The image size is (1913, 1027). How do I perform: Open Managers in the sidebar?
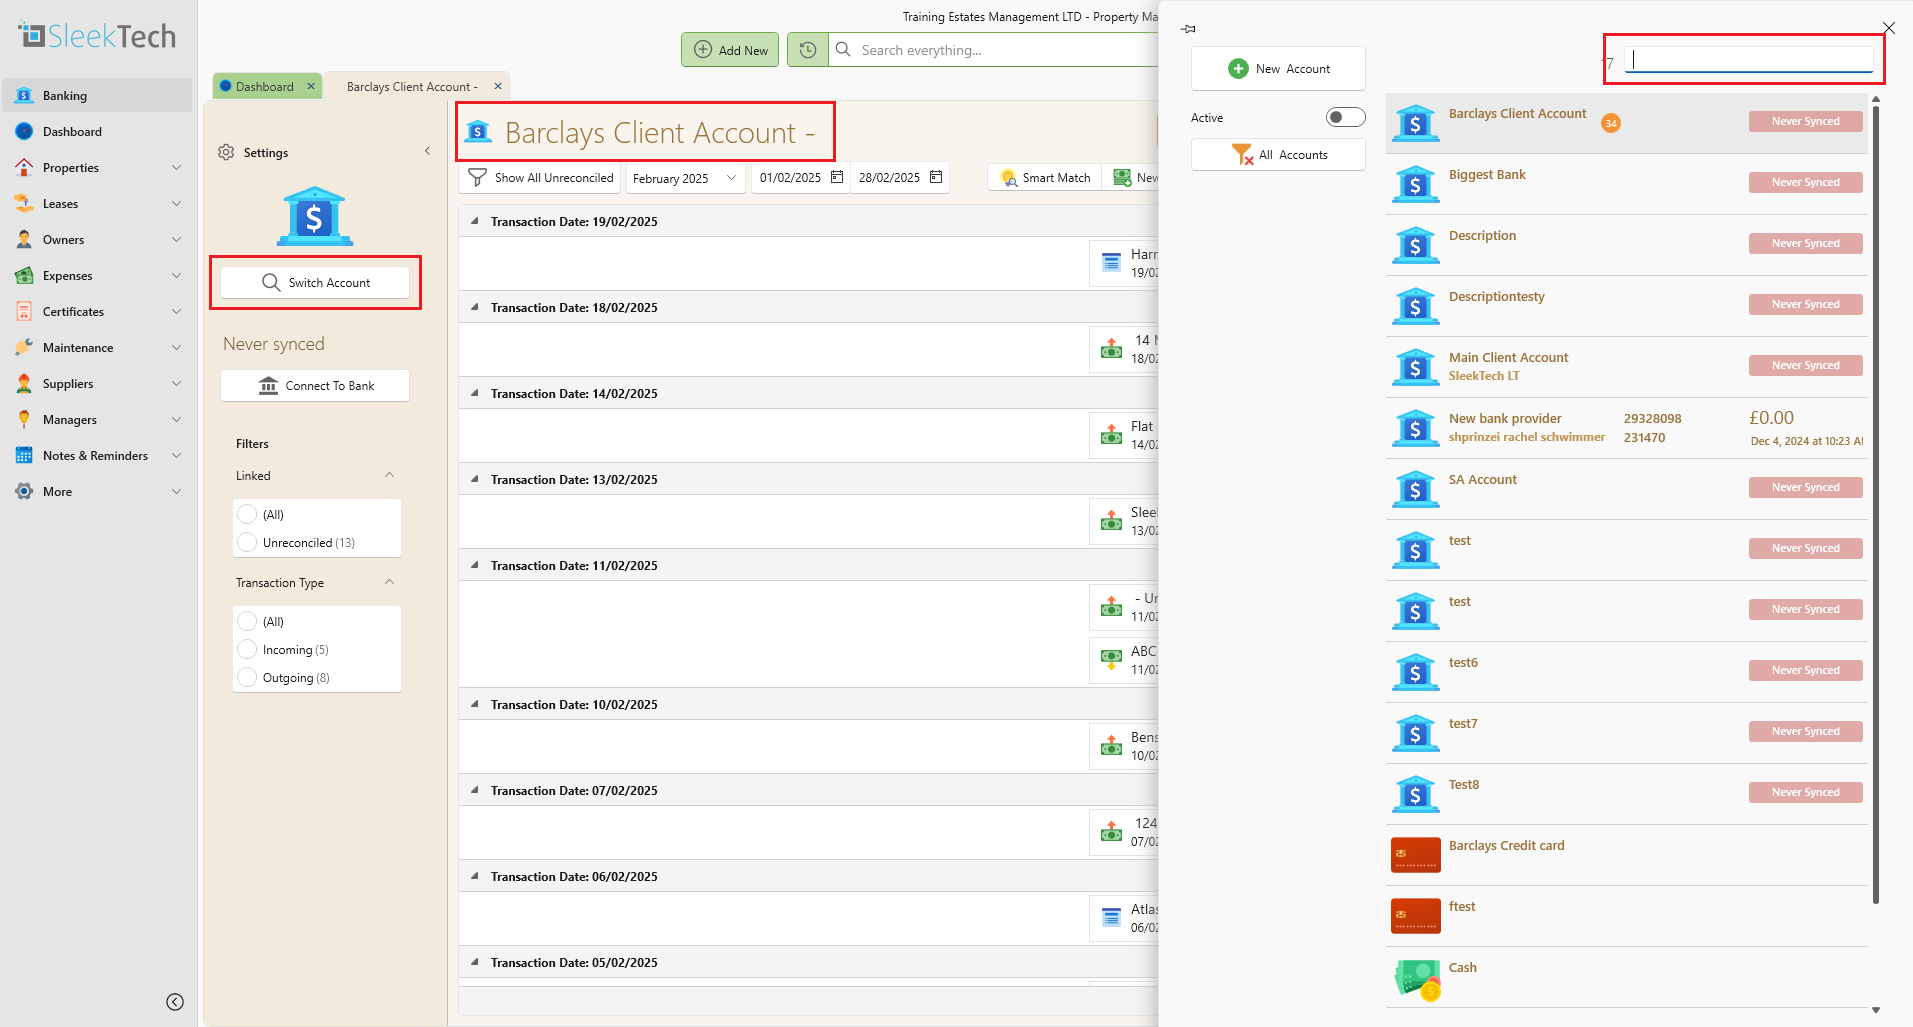(x=97, y=419)
